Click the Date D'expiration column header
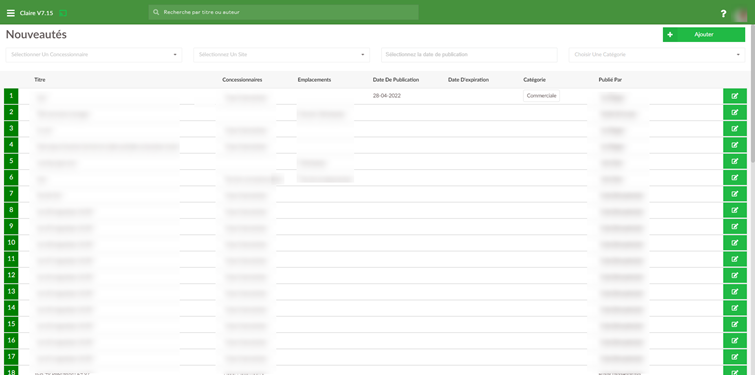This screenshot has height=375, width=755. point(469,80)
